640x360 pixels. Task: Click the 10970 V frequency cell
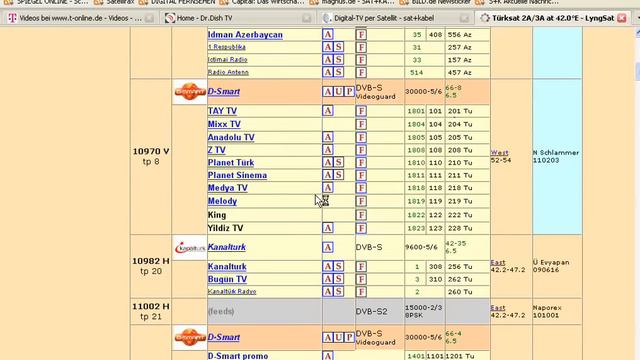coord(151,156)
